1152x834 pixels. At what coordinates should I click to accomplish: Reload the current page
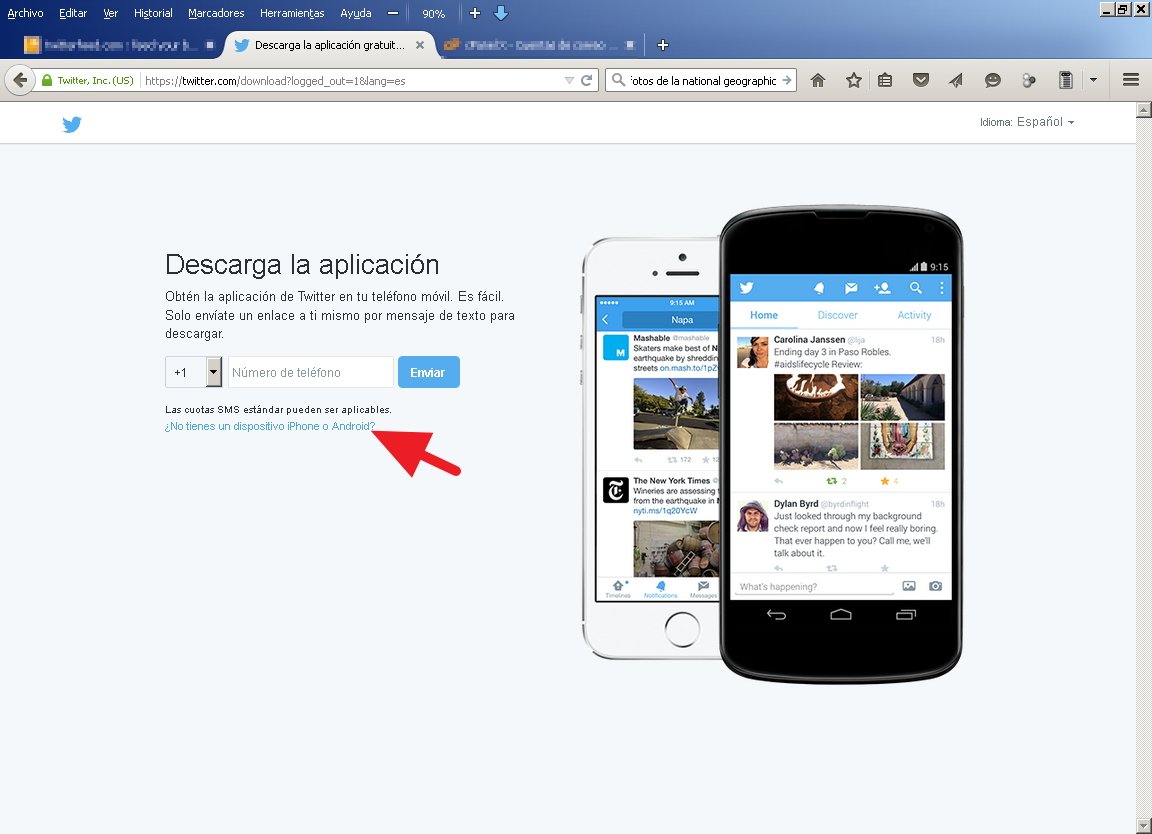587,80
